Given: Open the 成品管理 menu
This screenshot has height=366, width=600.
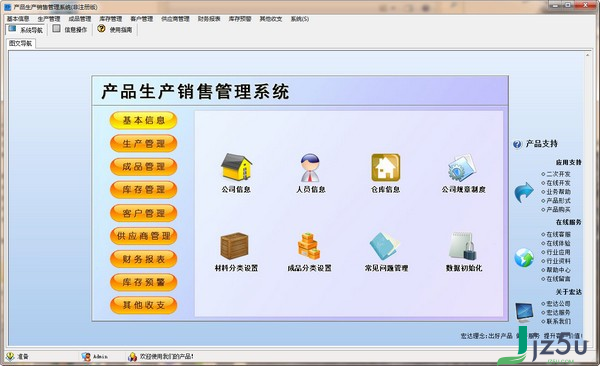Looking at the screenshot, I should pyautogui.click(x=80, y=19).
